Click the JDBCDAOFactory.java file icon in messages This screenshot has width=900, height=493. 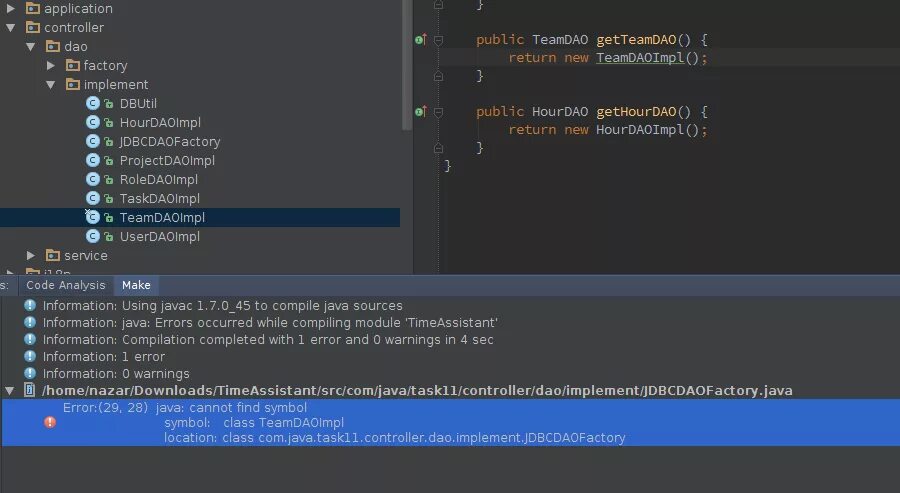[x=29, y=390]
